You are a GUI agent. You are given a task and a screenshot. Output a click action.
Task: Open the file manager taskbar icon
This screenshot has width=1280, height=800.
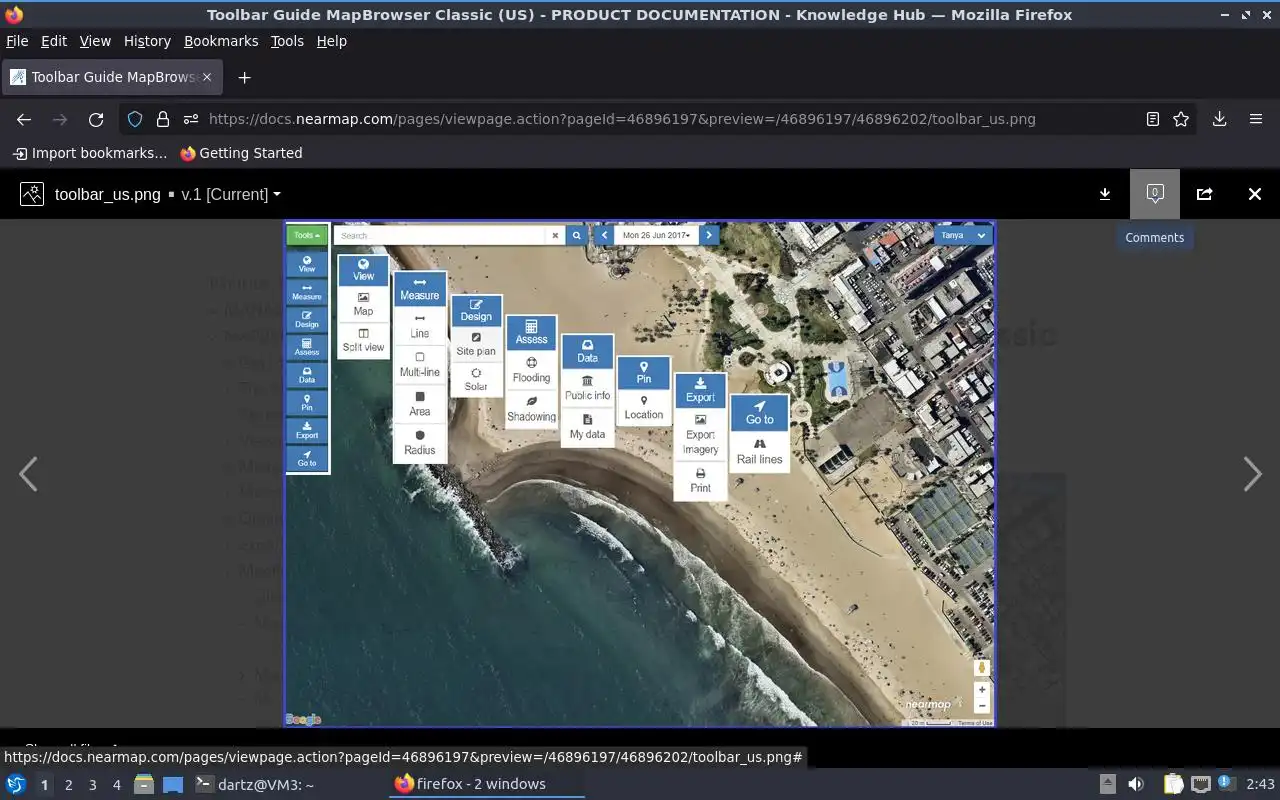tap(144, 784)
